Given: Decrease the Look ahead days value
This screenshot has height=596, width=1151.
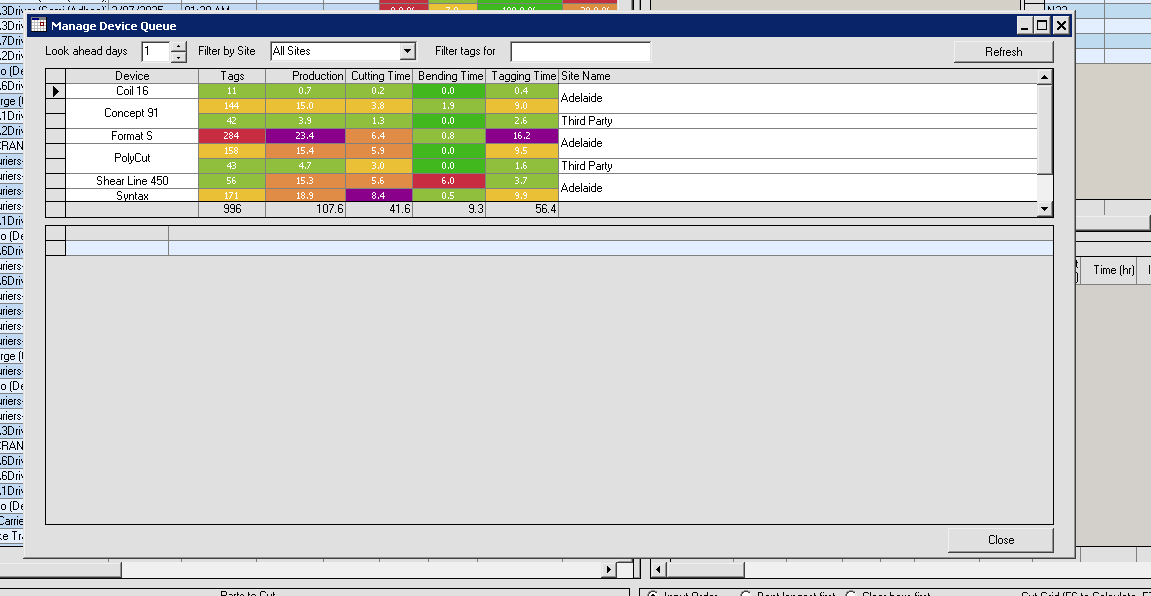Looking at the screenshot, I should [x=178, y=57].
